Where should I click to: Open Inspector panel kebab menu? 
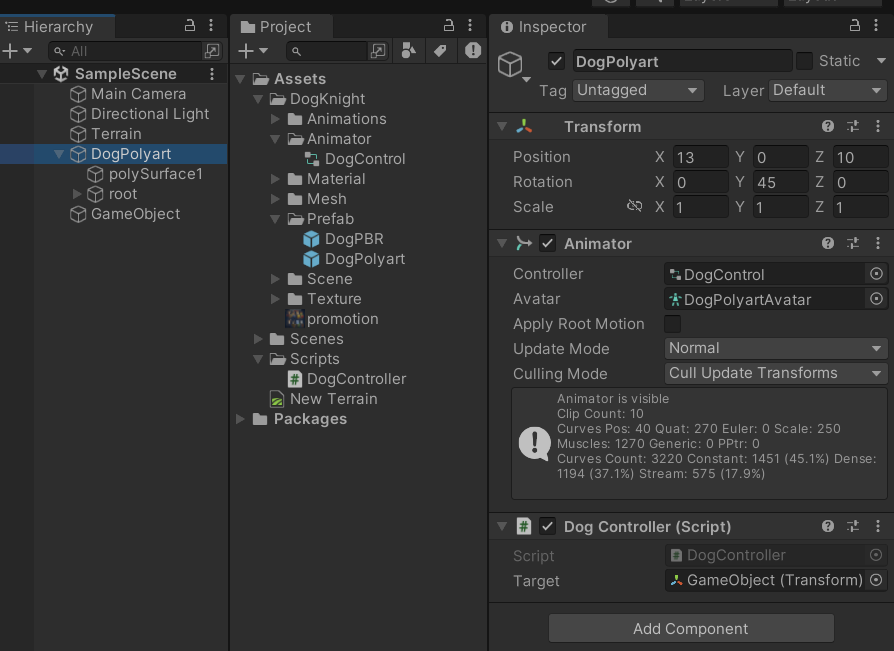876,25
